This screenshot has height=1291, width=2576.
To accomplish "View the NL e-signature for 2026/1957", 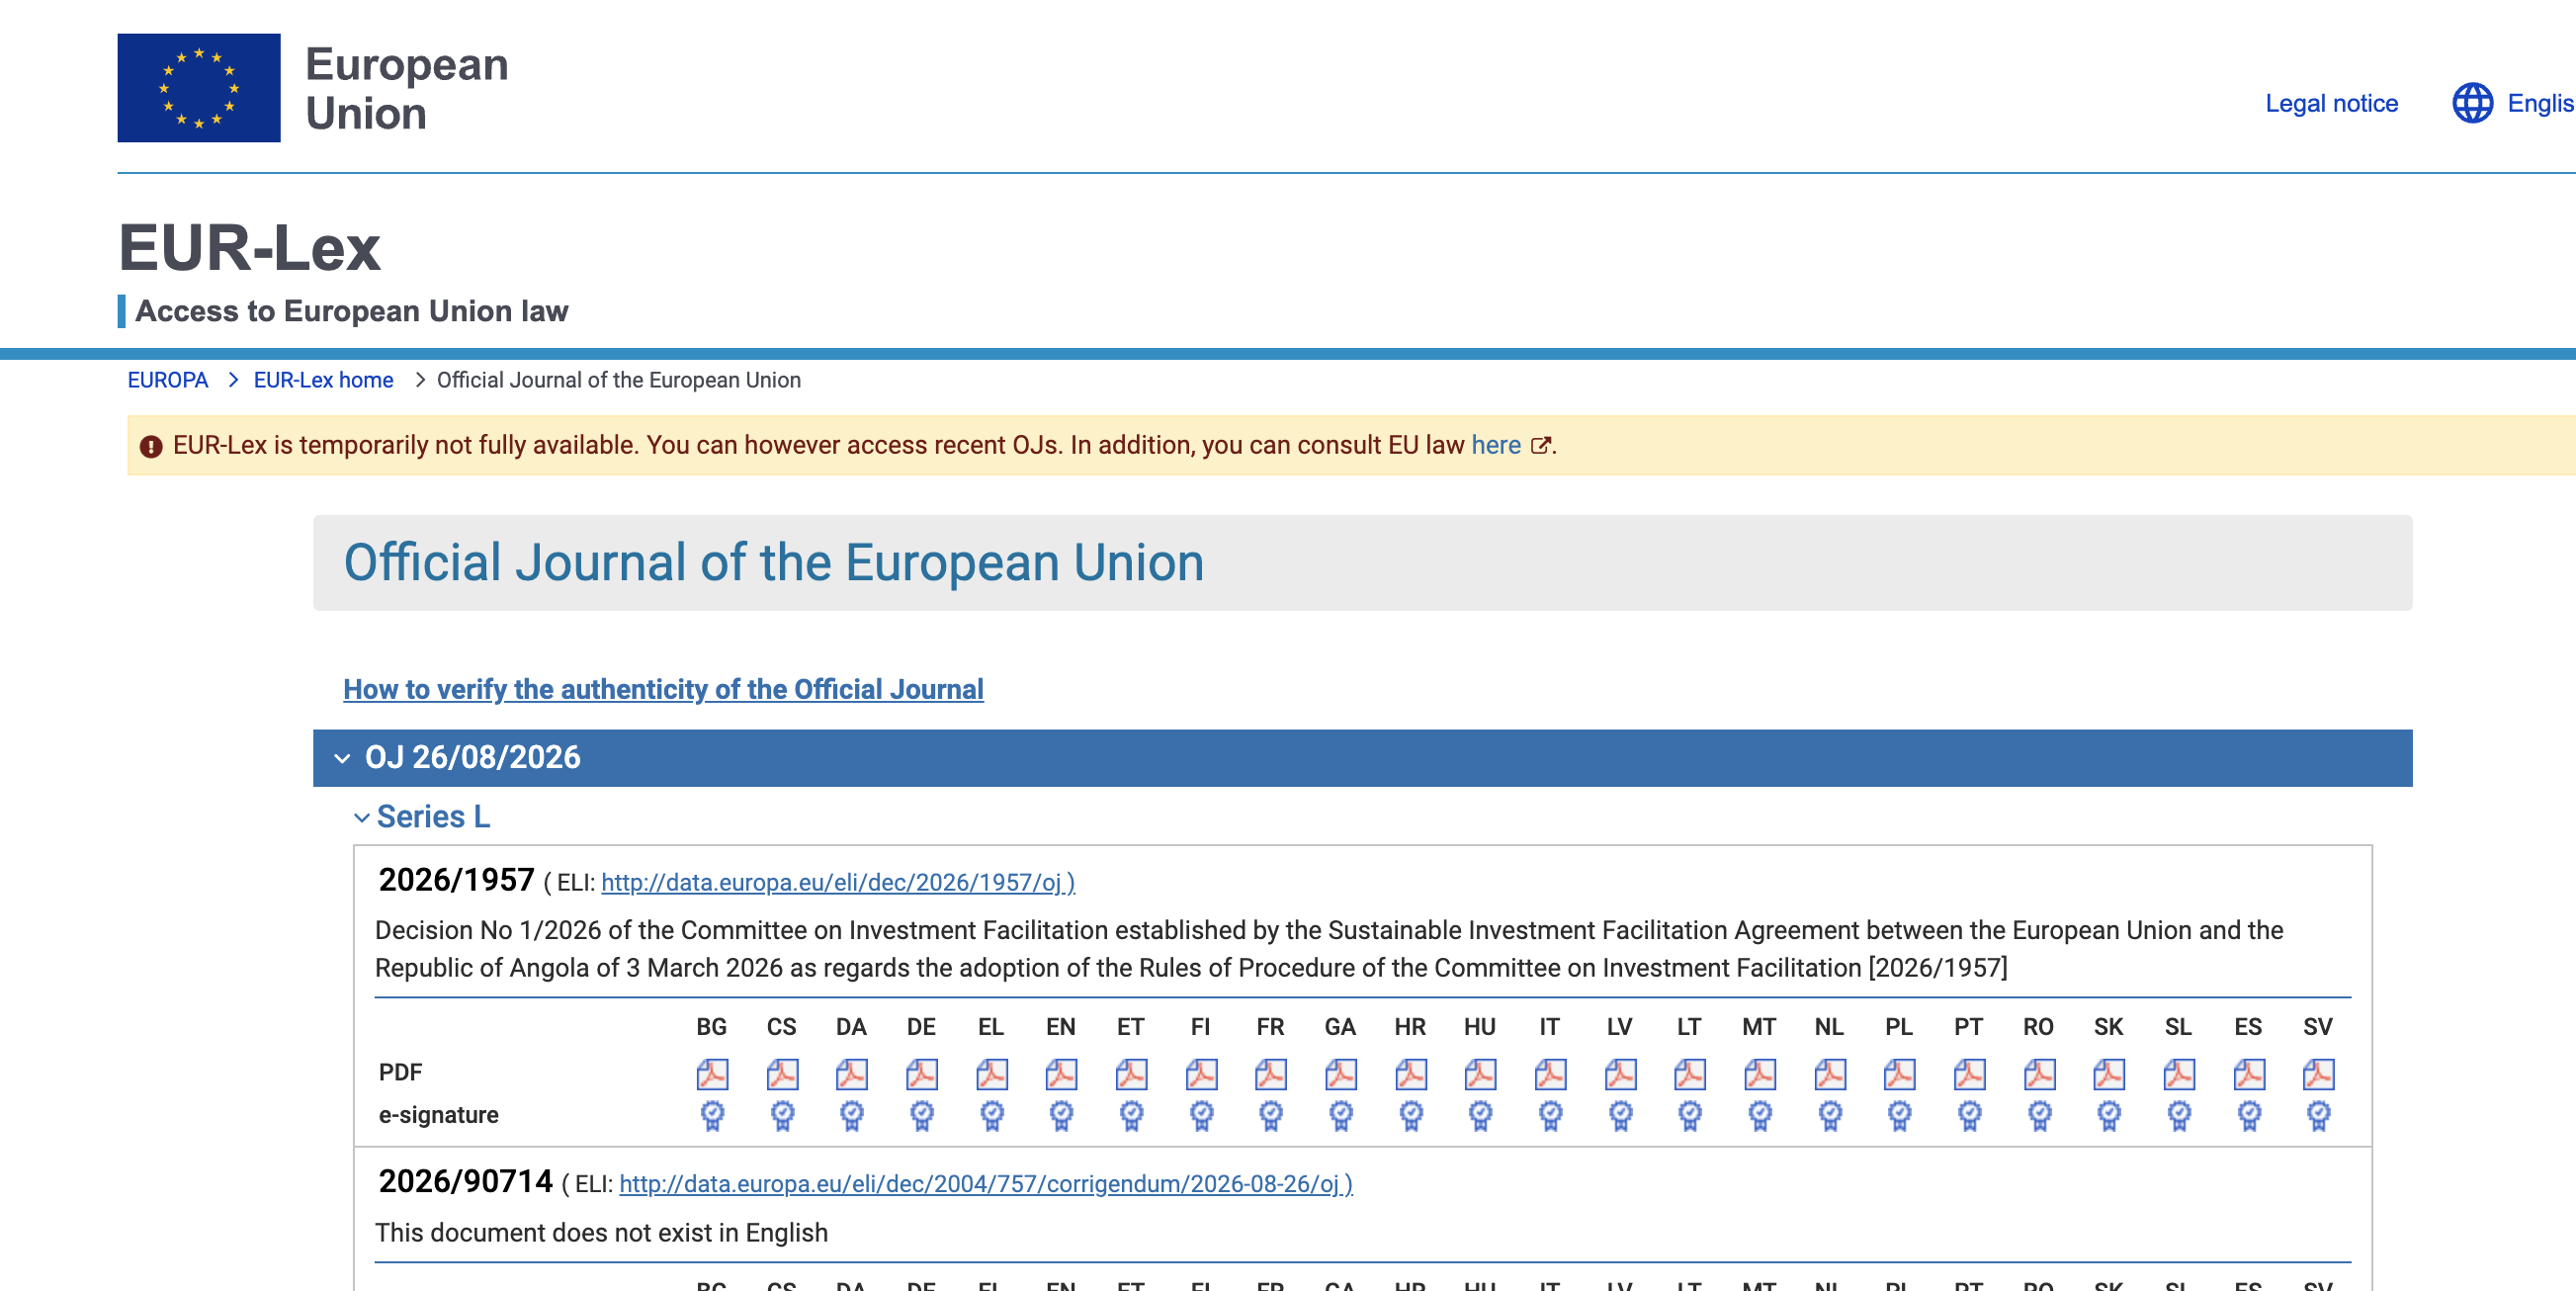I will [1830, 1115].
